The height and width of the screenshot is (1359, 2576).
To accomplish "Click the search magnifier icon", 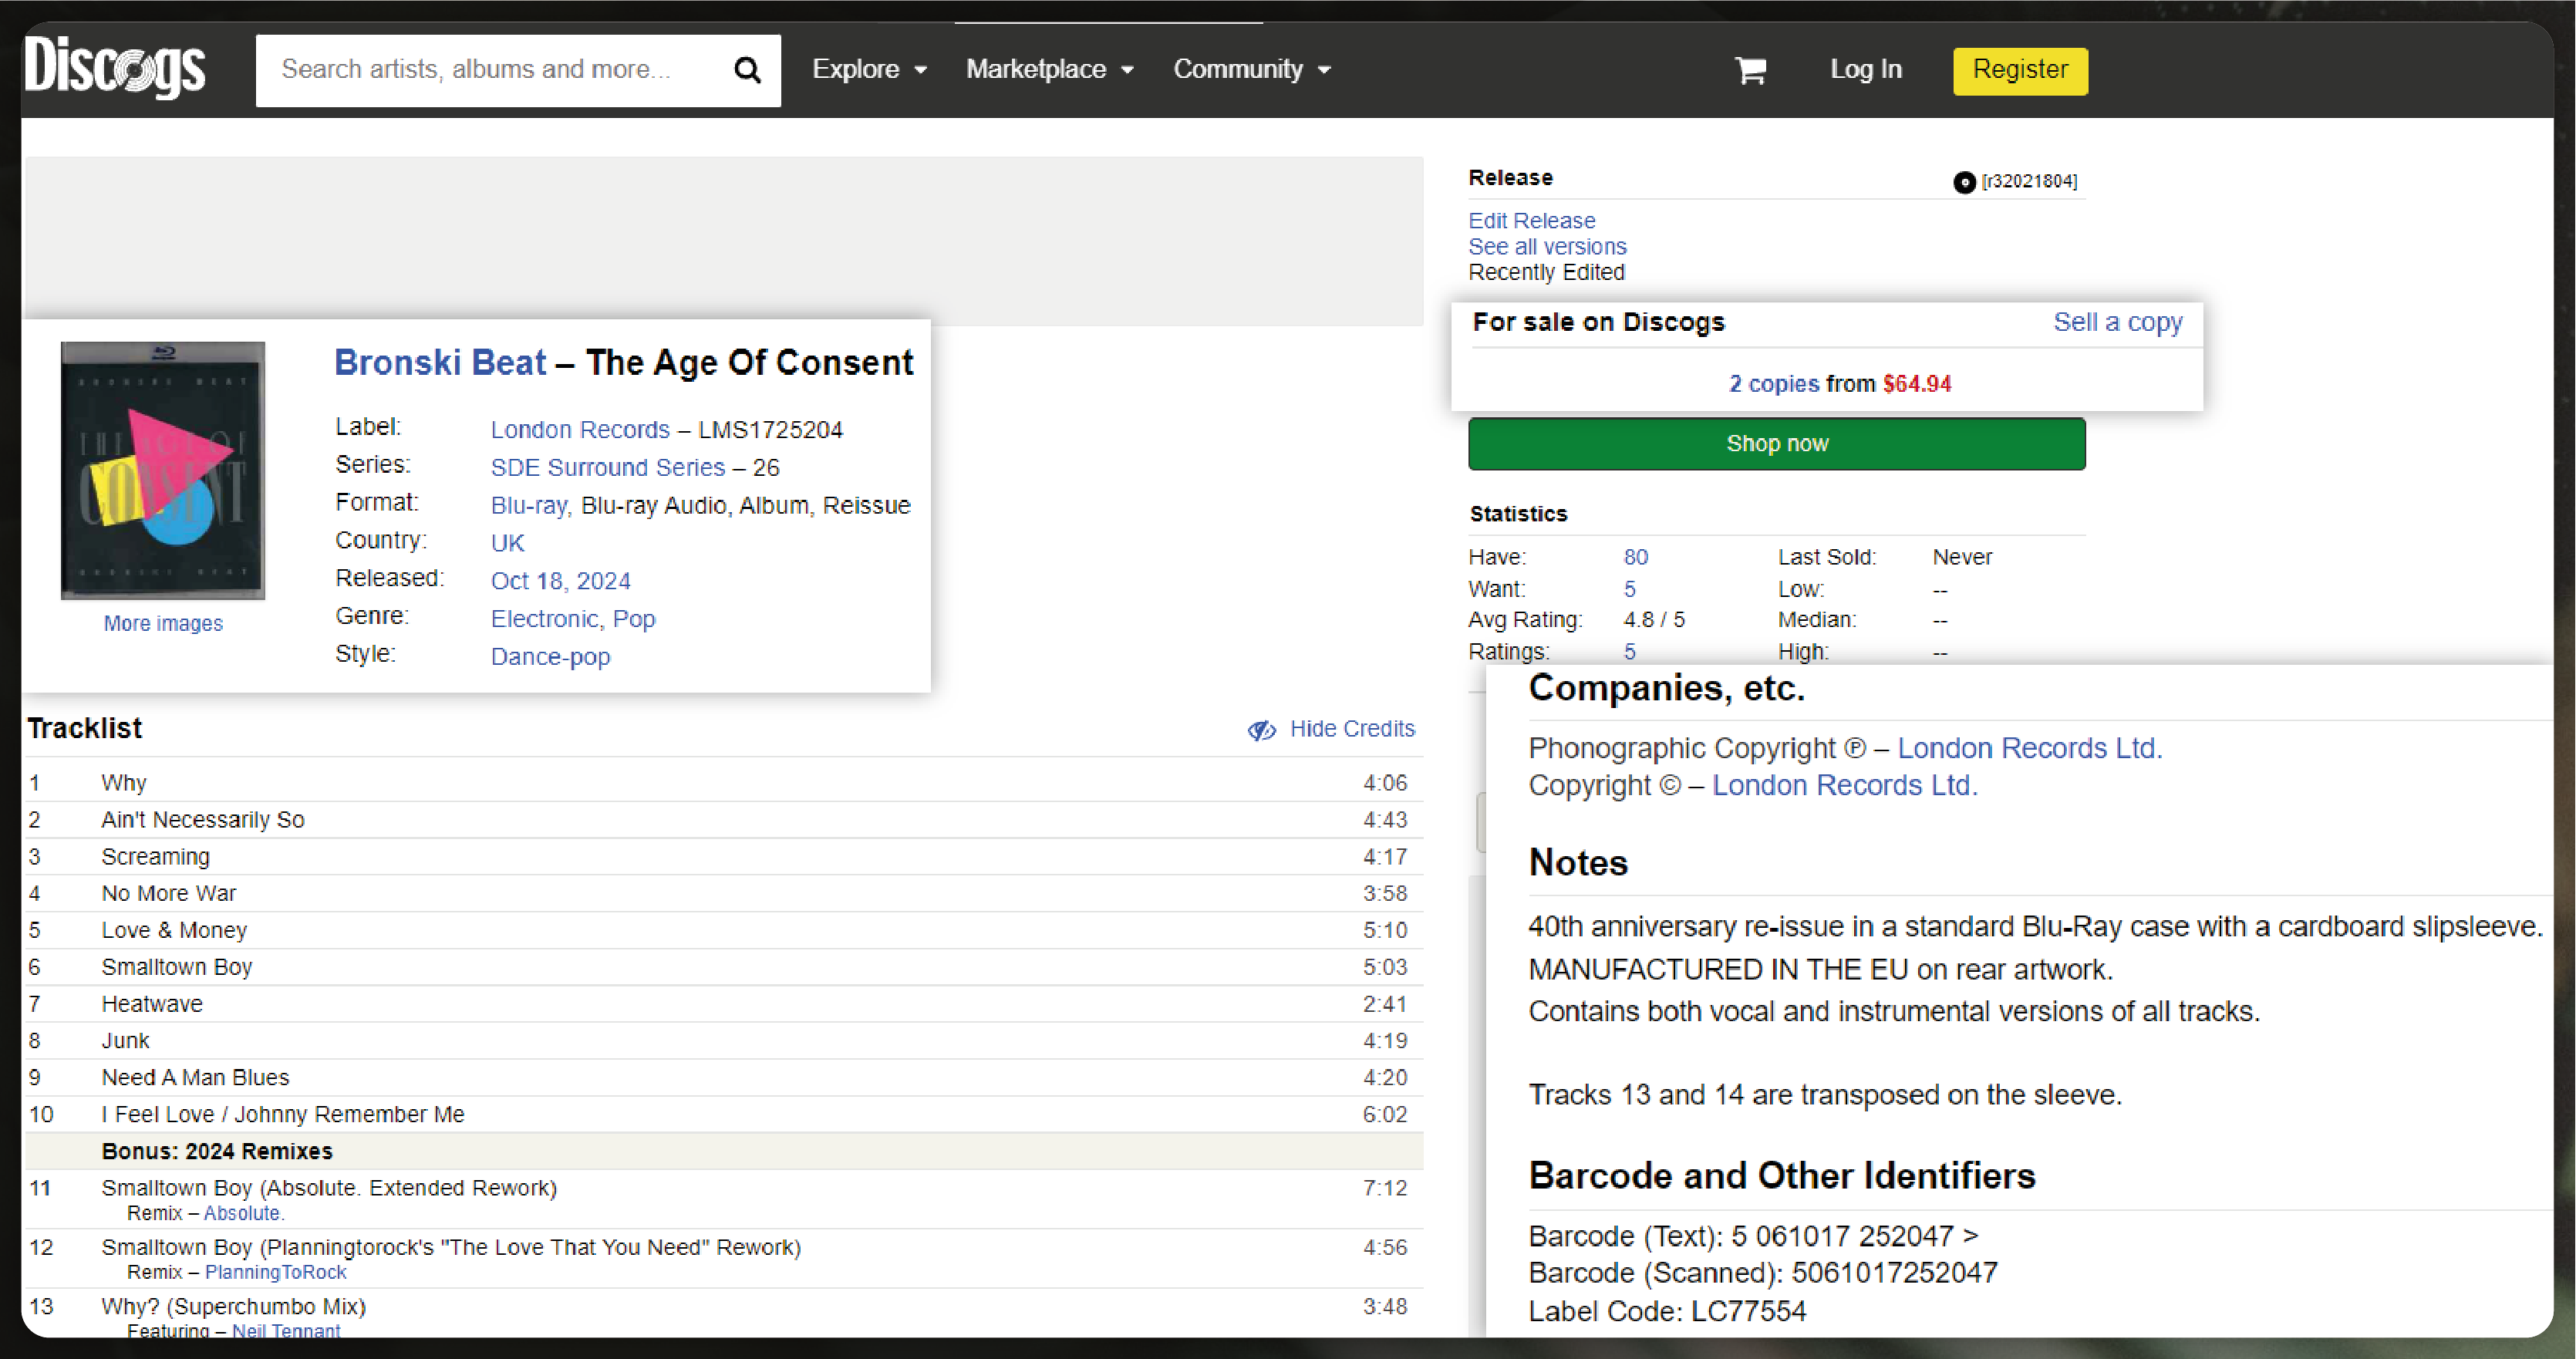I will click(x=747, y=70).
